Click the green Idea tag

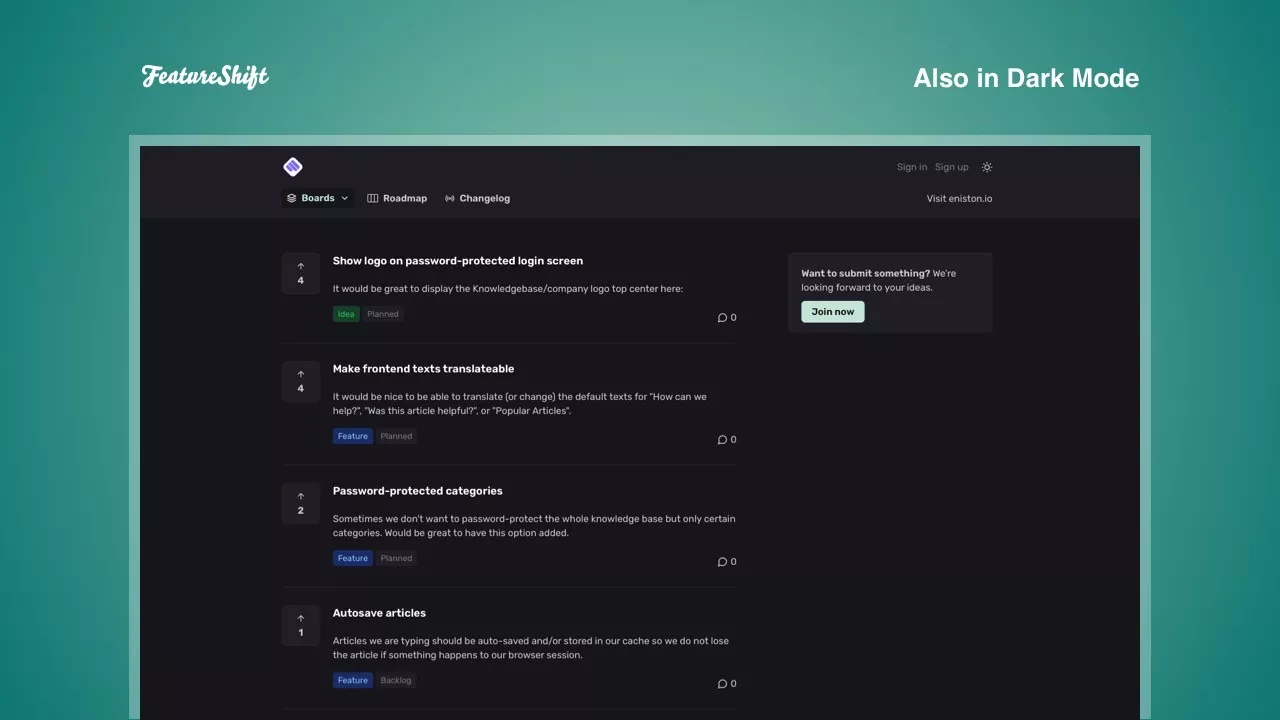pos(346,314)
